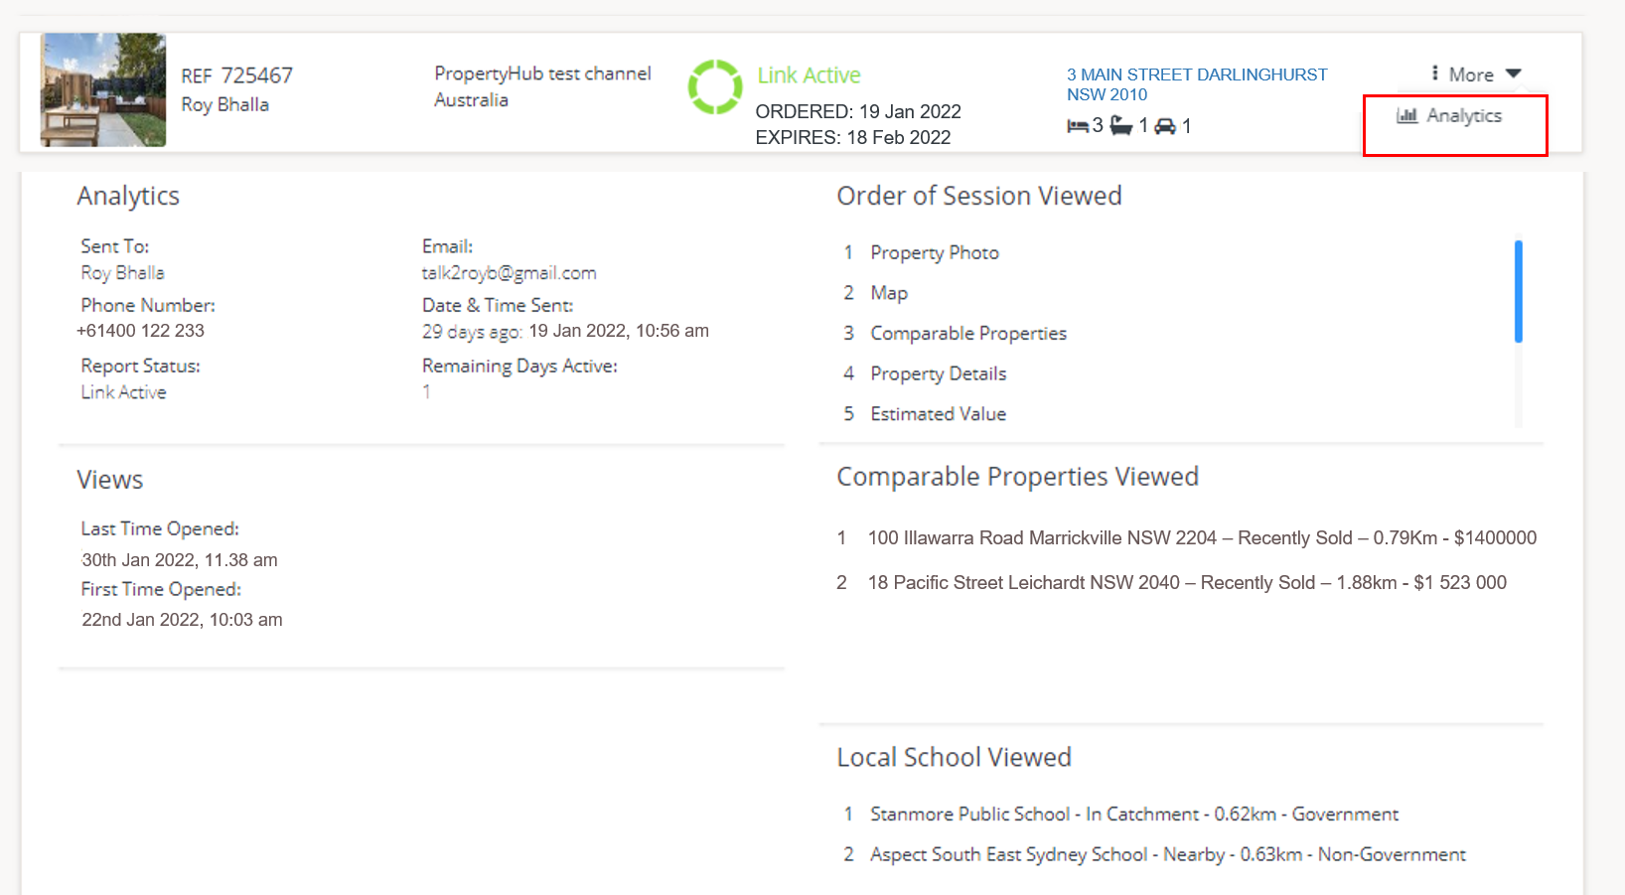
Task: Click the Link Active status text
Action: click(808, 75)
